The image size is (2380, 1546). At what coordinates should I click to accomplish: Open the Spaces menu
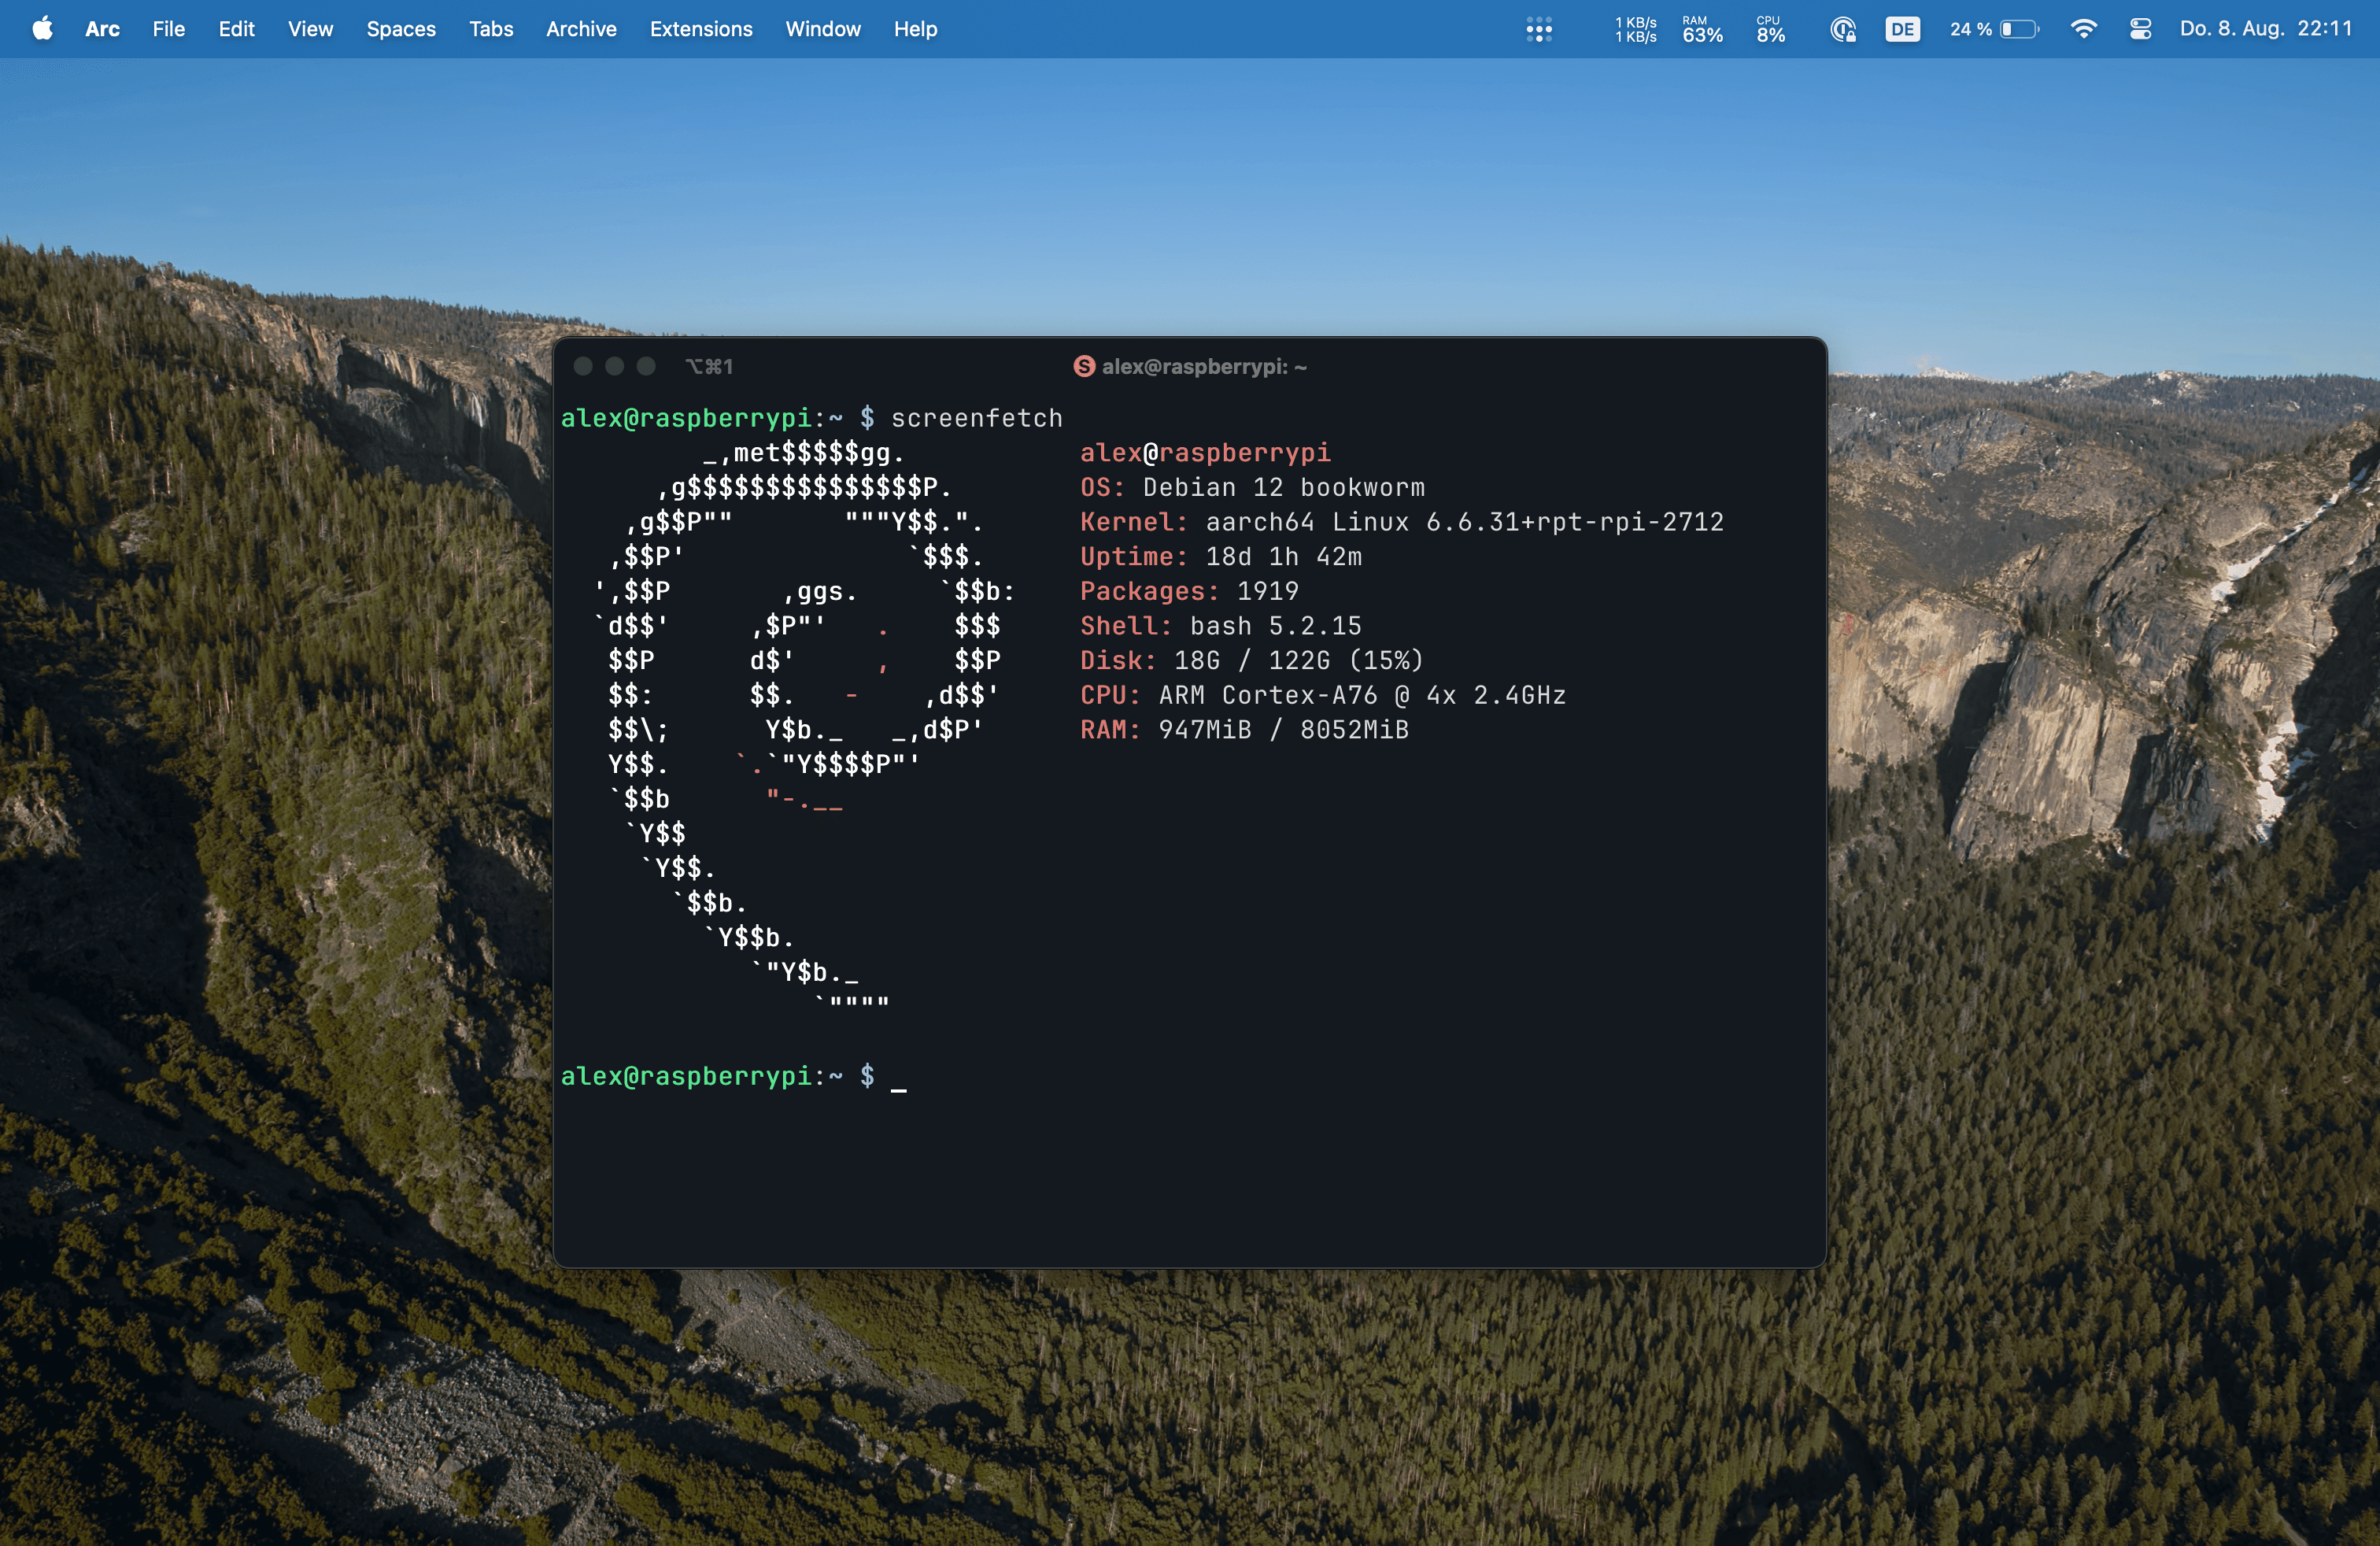coord(400,29)
